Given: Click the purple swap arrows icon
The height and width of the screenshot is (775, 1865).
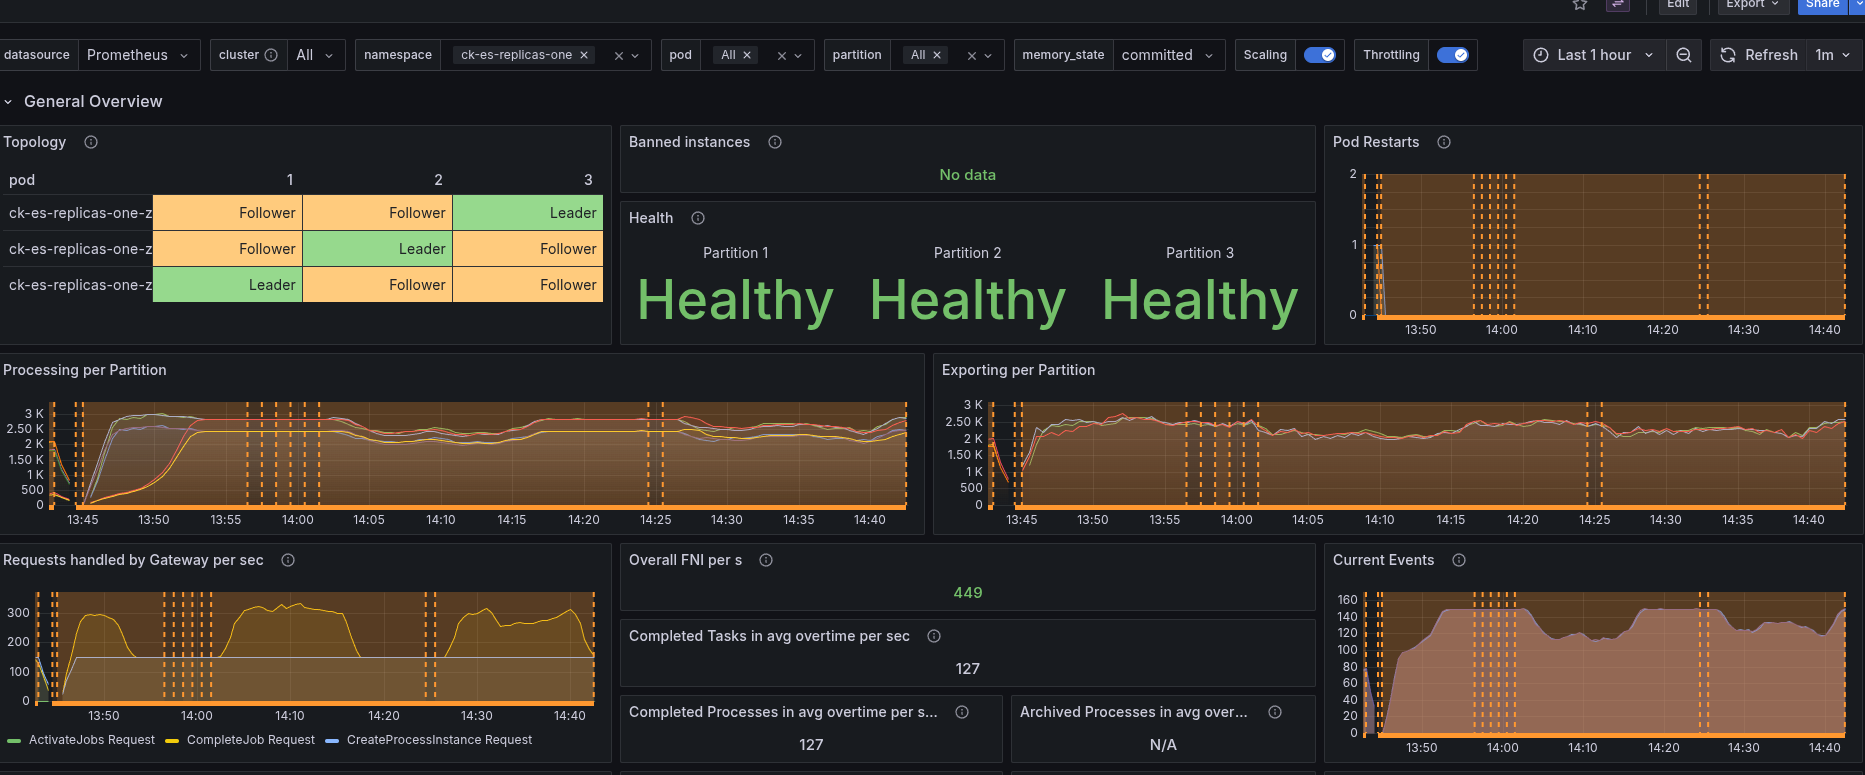Looking at the screenshot, I should [x=1617, y=4].
